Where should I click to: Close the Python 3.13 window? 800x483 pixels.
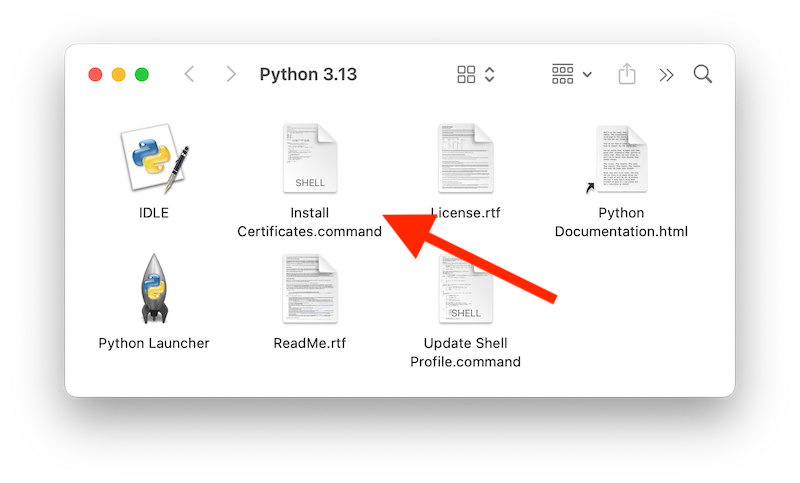[96, 75]
